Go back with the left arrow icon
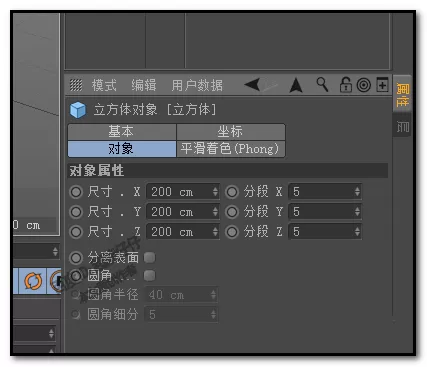Viewport: 427px width, 367px height. 252,85
